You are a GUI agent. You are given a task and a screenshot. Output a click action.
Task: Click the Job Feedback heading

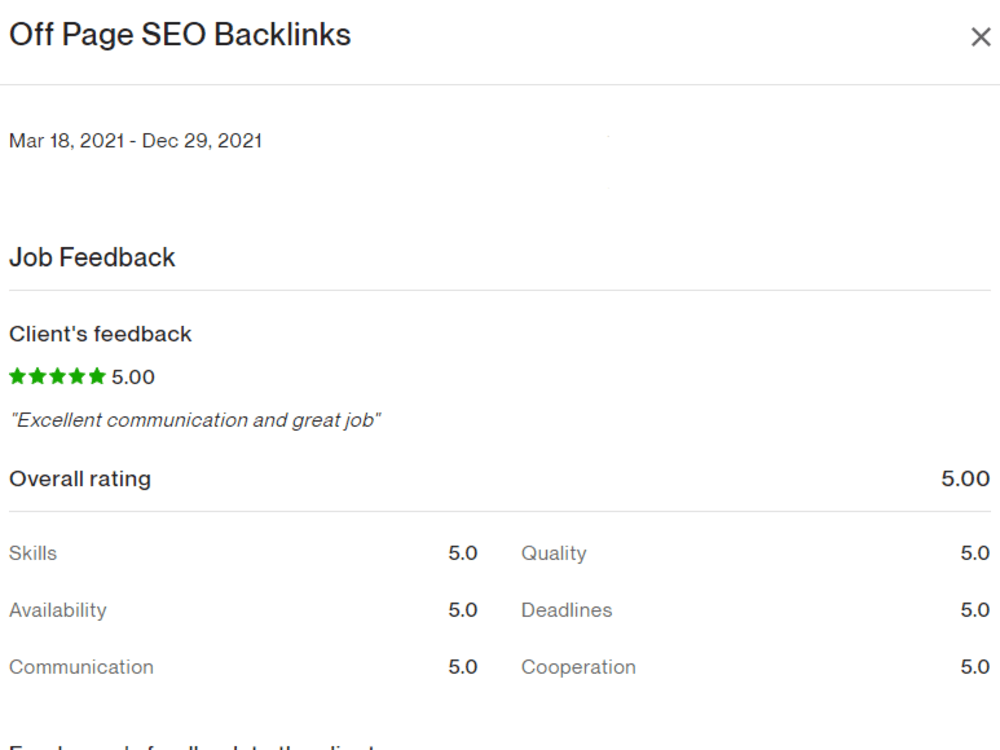point(92,258)
